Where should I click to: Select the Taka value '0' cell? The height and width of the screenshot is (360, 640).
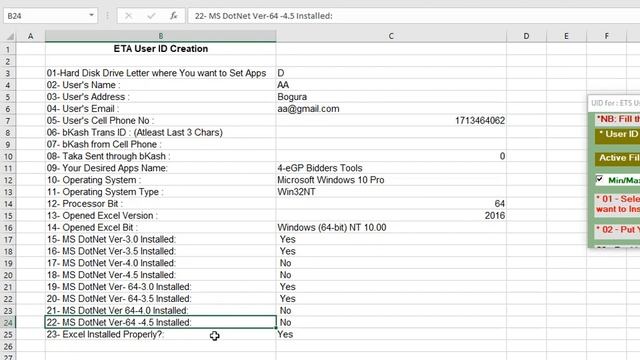tap(391, 156)
